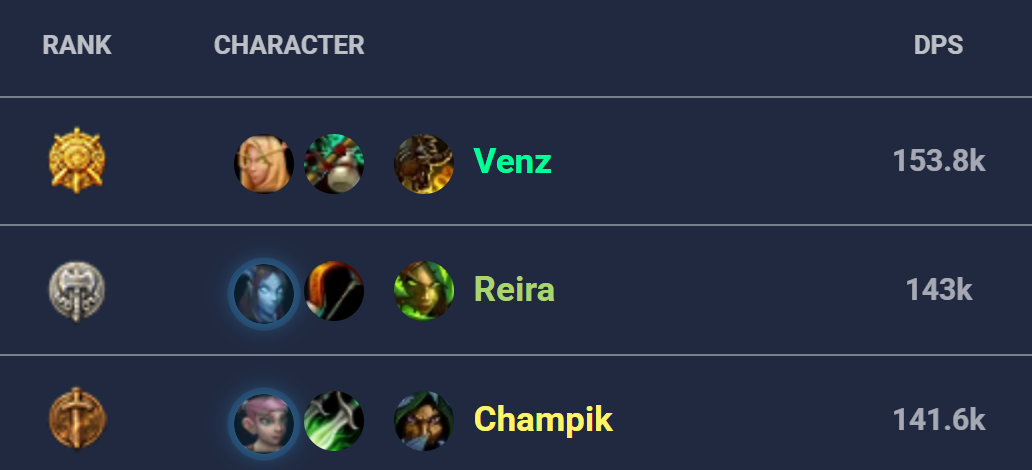
Task: Click the silver second-place rank medal
Action: 77,291
